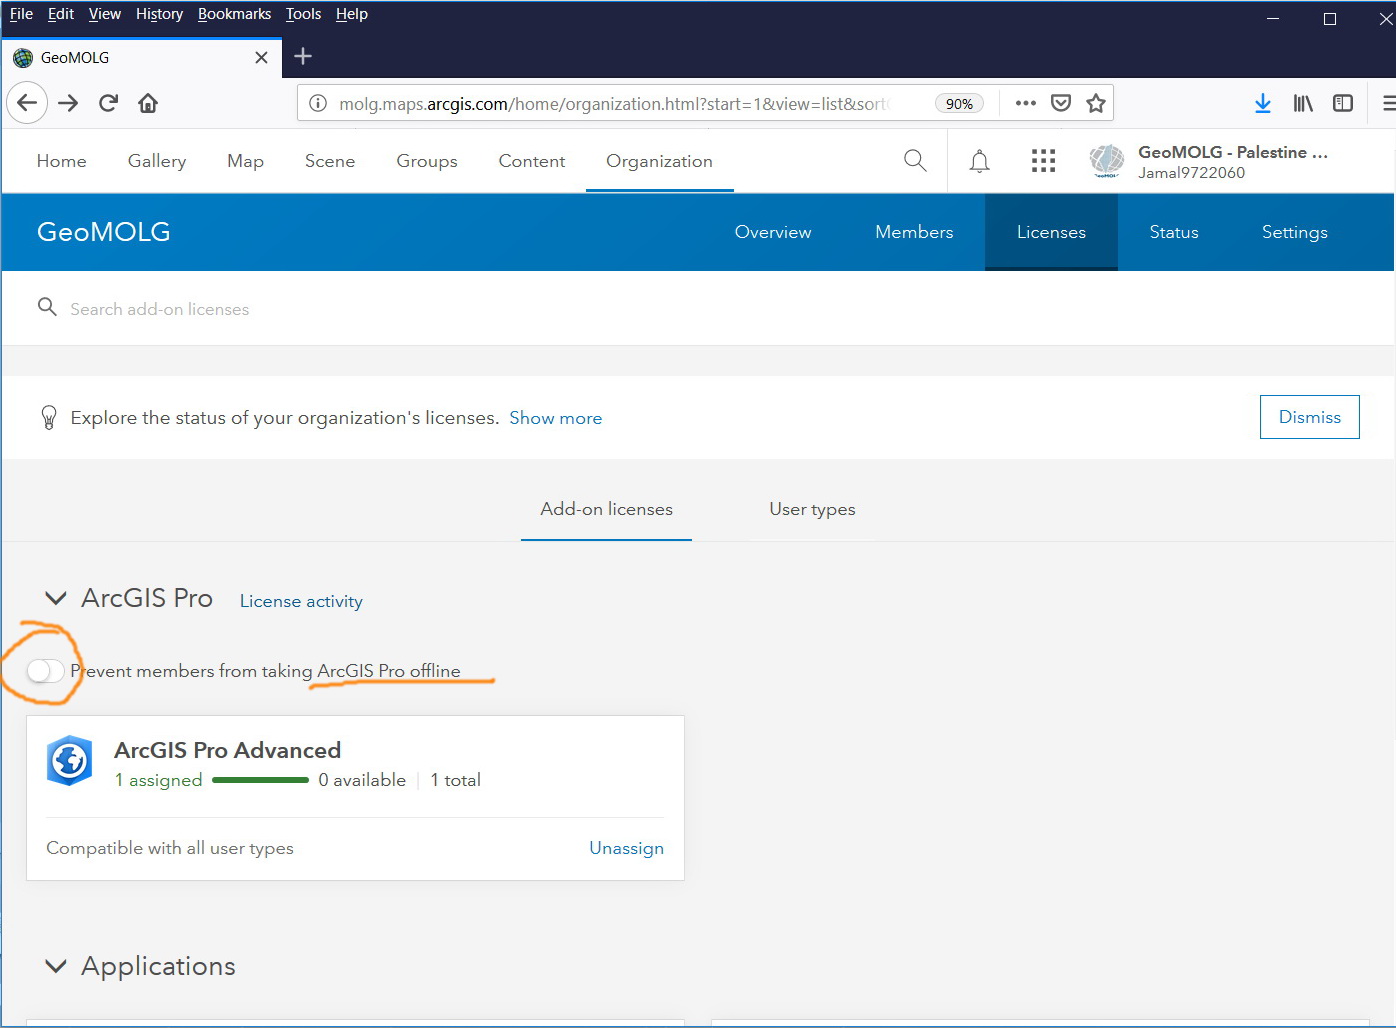Open a new browser tab
1396x1028 pixels.
click(303, 57)
